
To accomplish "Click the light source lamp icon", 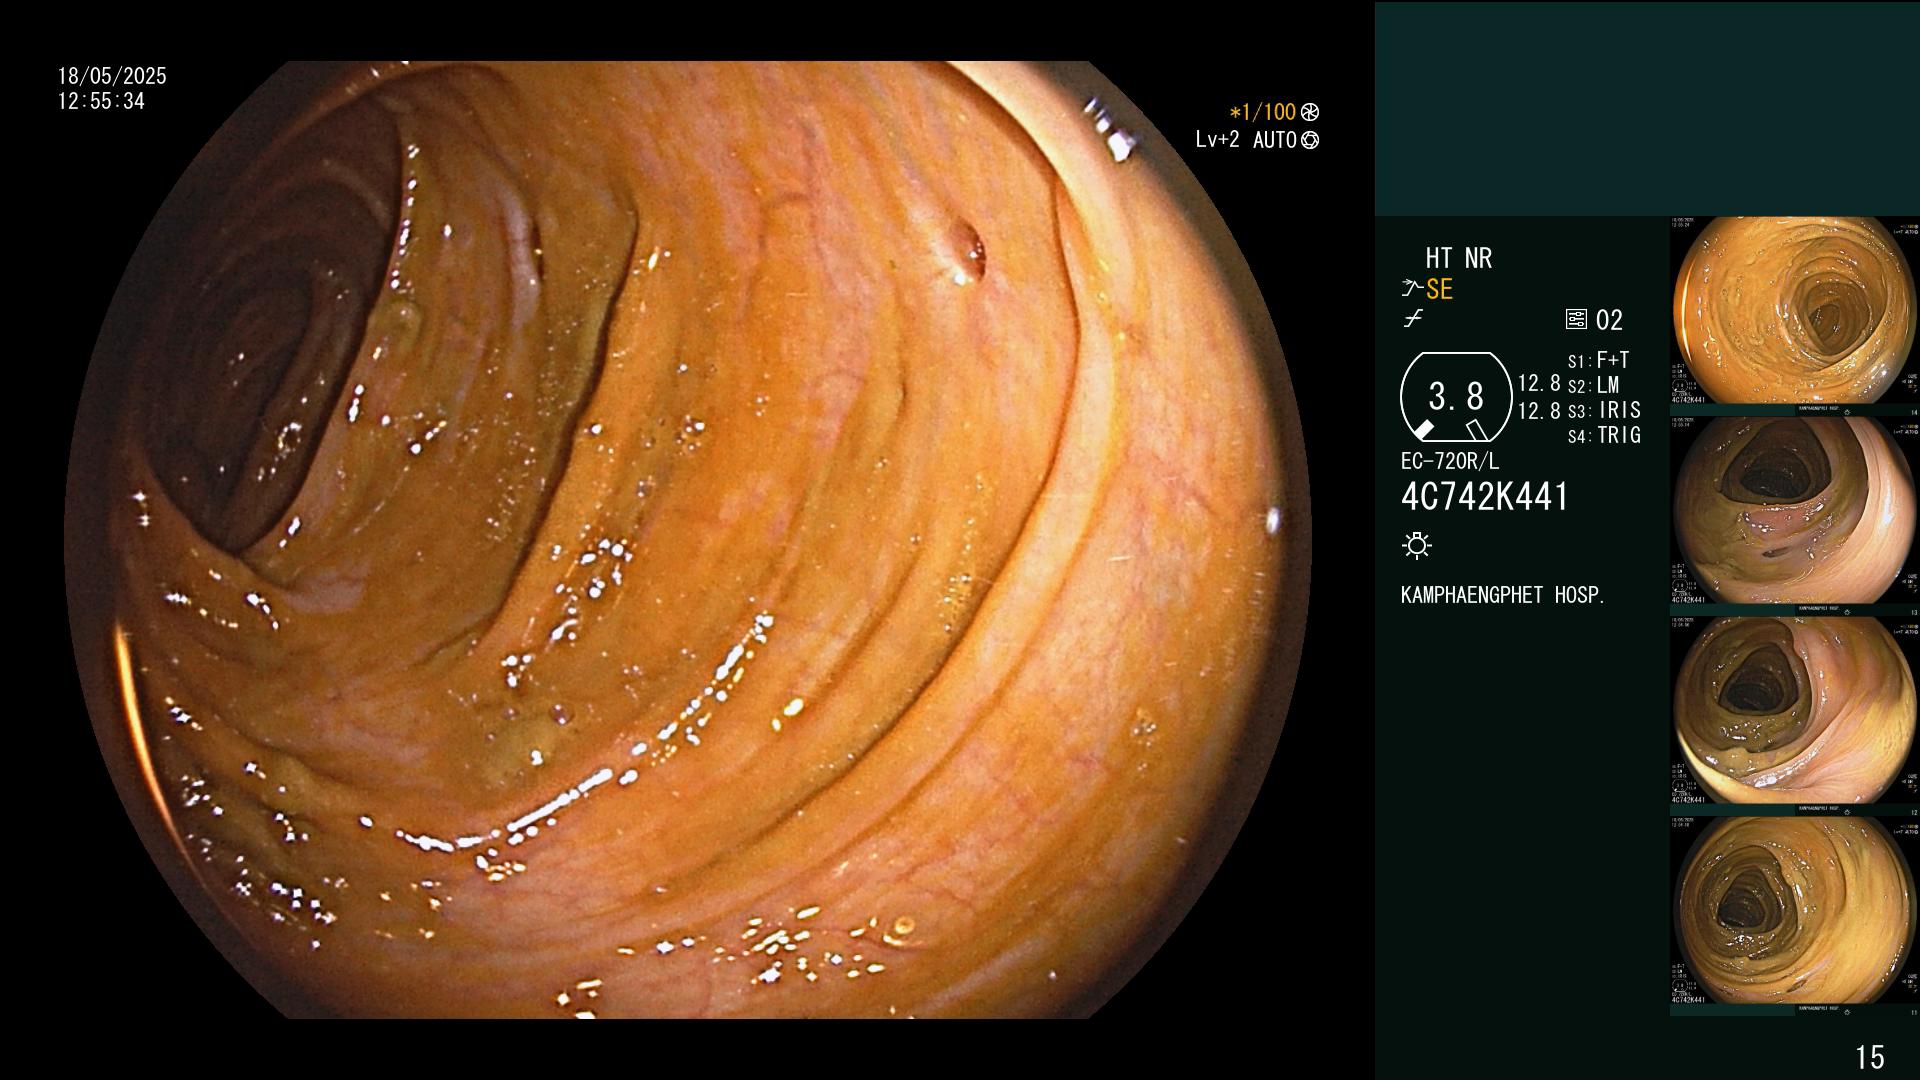I will (x=1417, y=545).
